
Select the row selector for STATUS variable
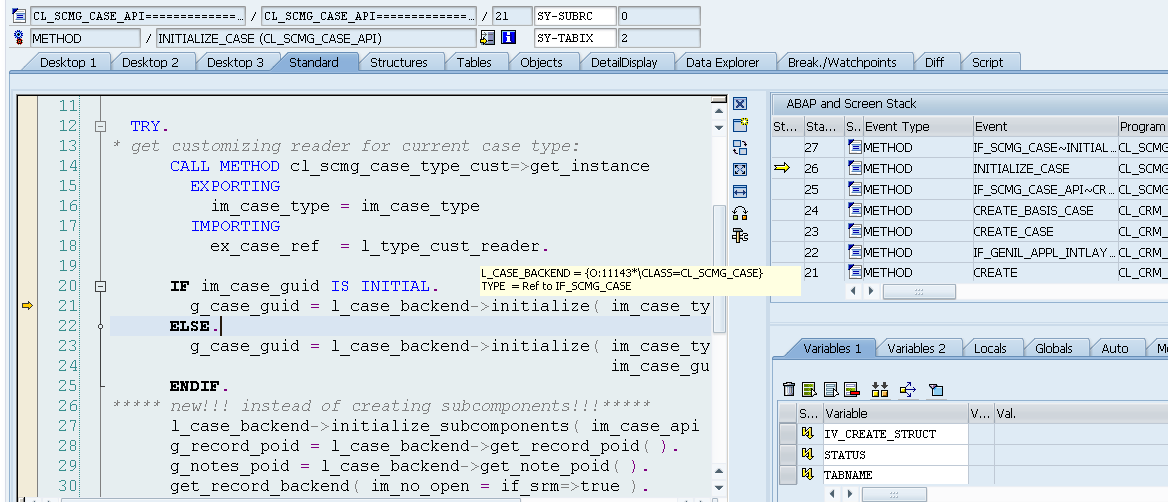pos(787,455)
